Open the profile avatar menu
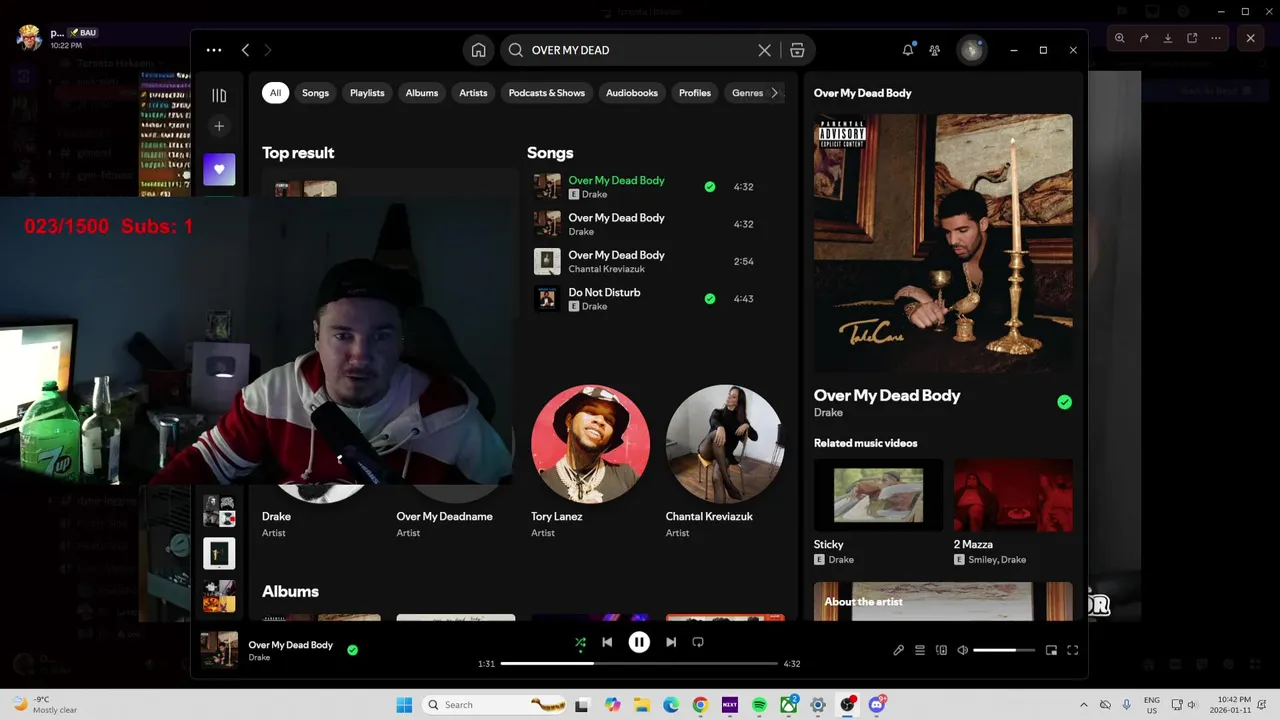The width and height of the screenshot is (1280, 720). pyautogui.click(x=971, y=50)
